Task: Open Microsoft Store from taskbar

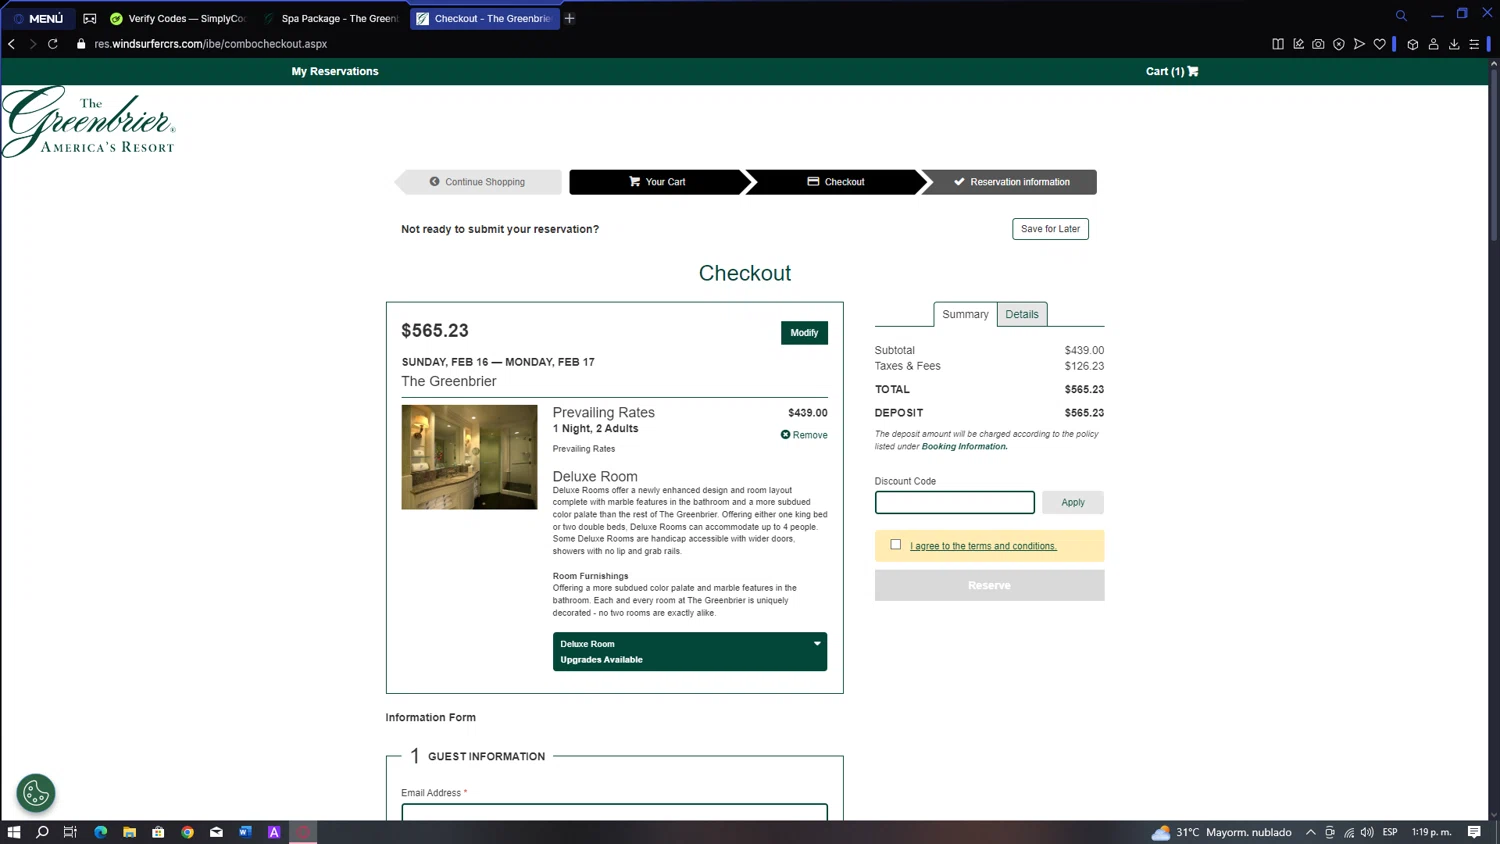Action: point(158,832)
